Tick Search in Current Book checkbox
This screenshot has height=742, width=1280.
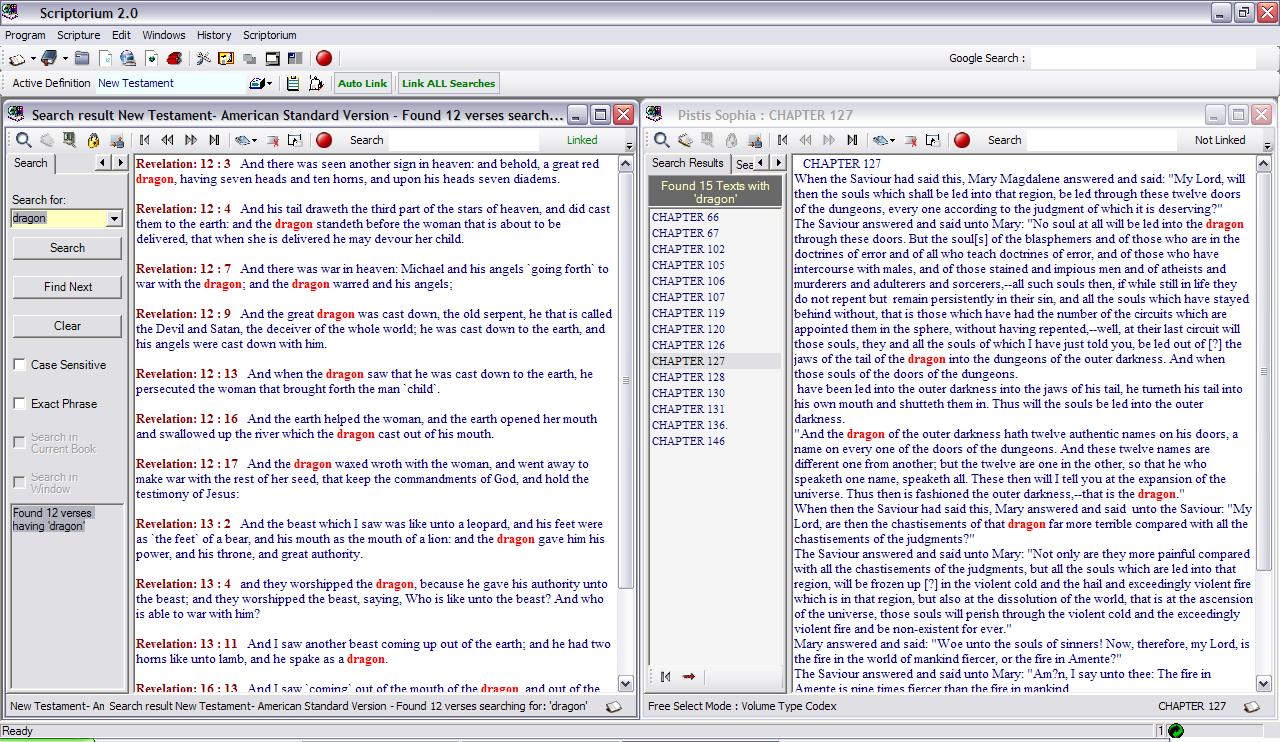point(20,442)
